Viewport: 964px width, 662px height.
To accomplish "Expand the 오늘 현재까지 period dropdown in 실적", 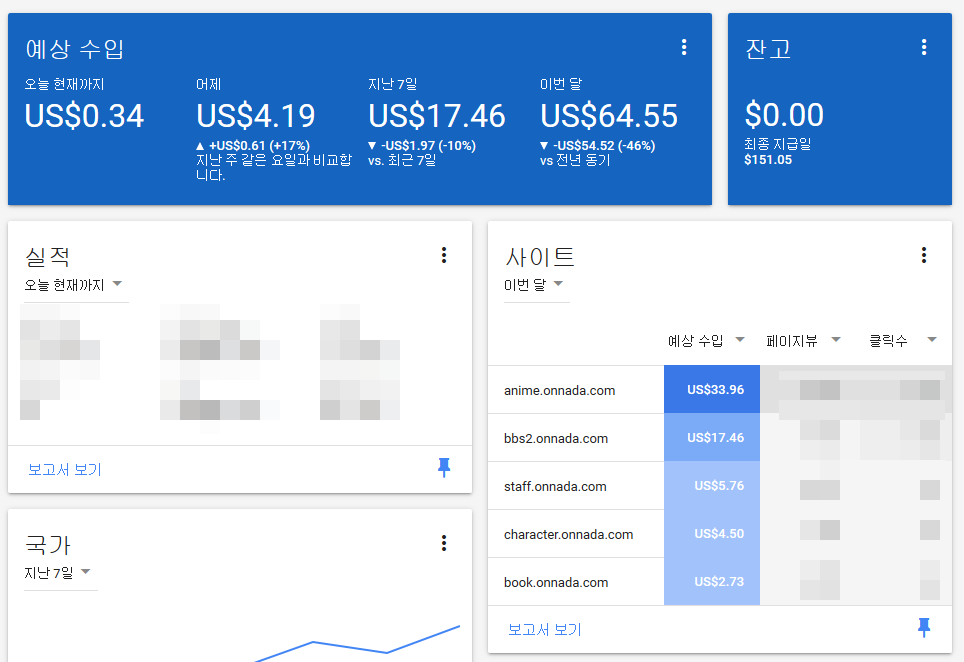I will [x=74, y=285].
